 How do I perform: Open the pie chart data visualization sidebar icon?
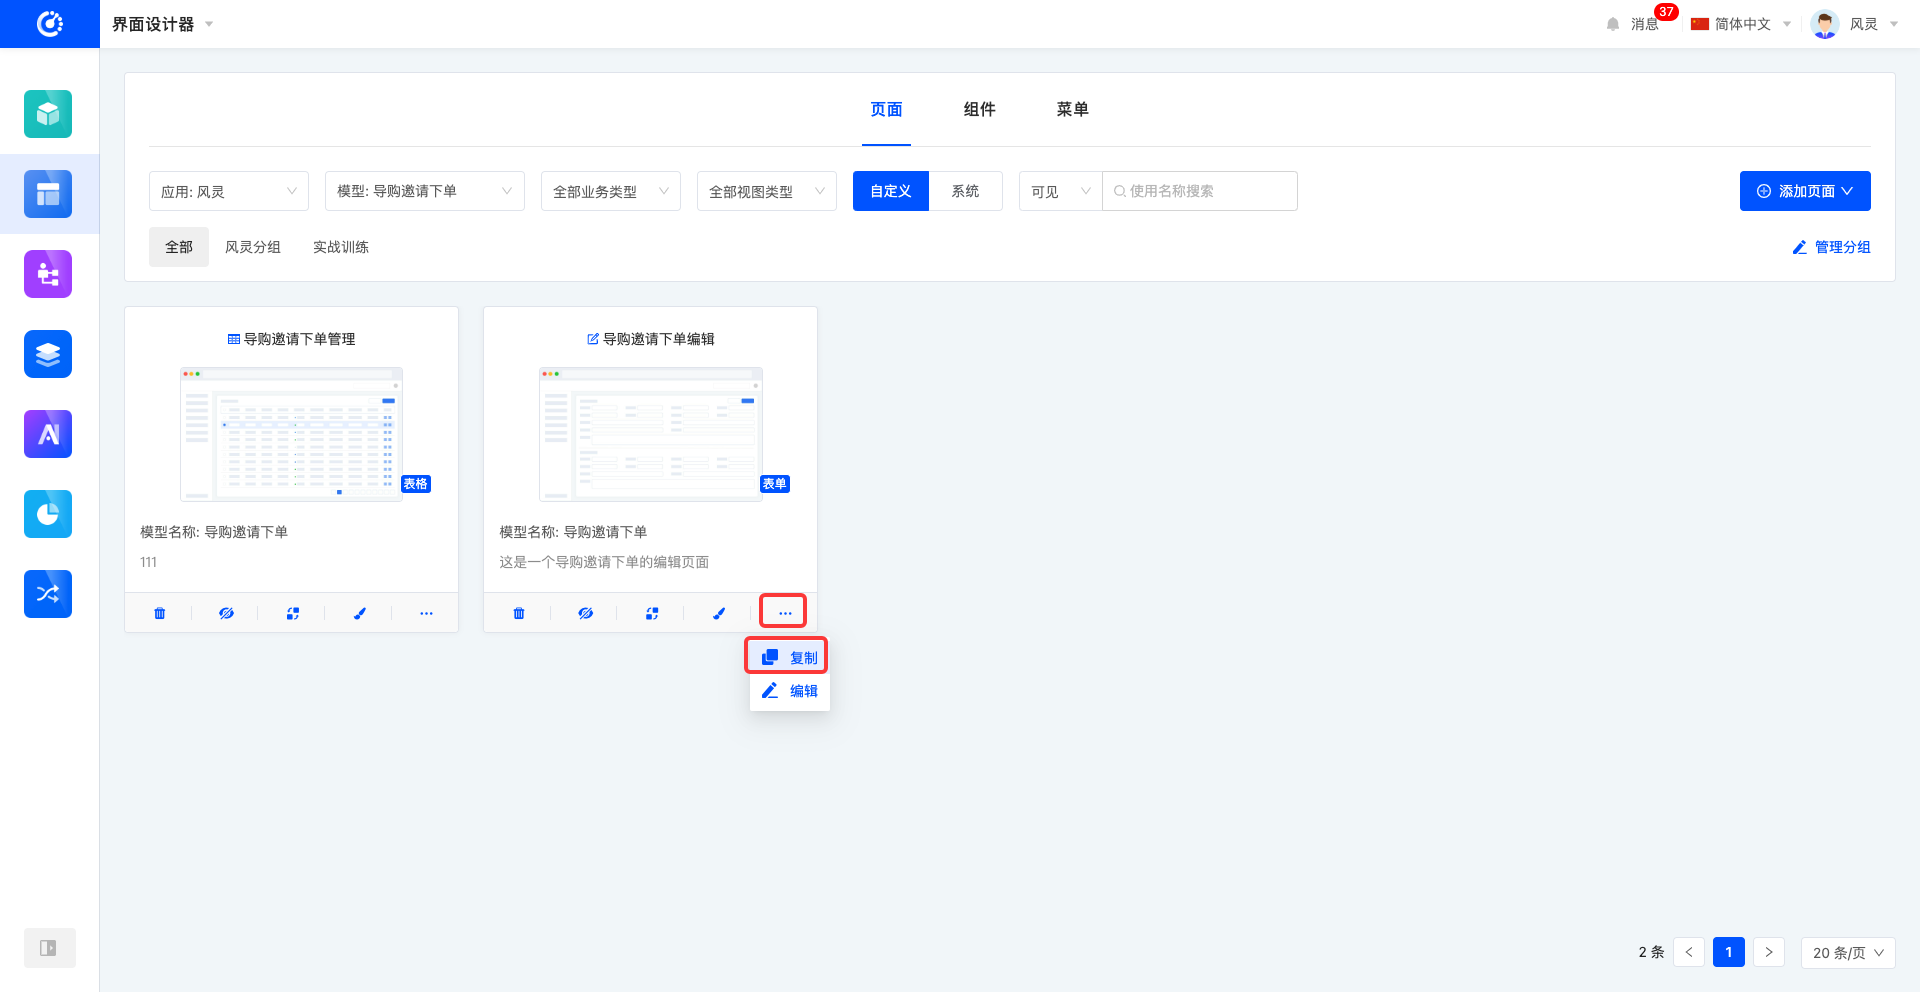[x=48, y=514]
